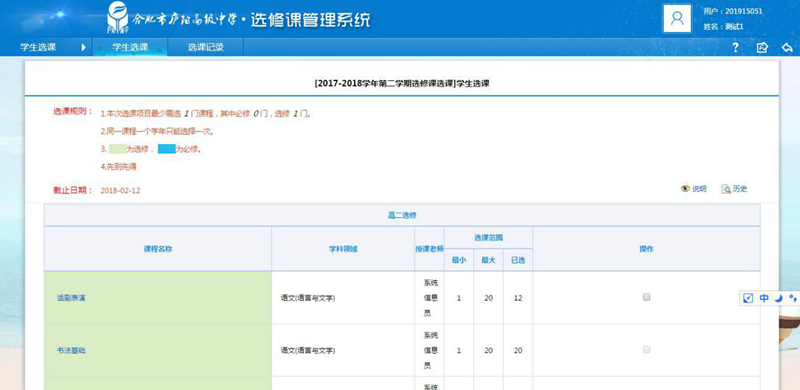Screen dimensions: 800x390
Task: Click the eye icon next to 说明
Action: [685, 189]
